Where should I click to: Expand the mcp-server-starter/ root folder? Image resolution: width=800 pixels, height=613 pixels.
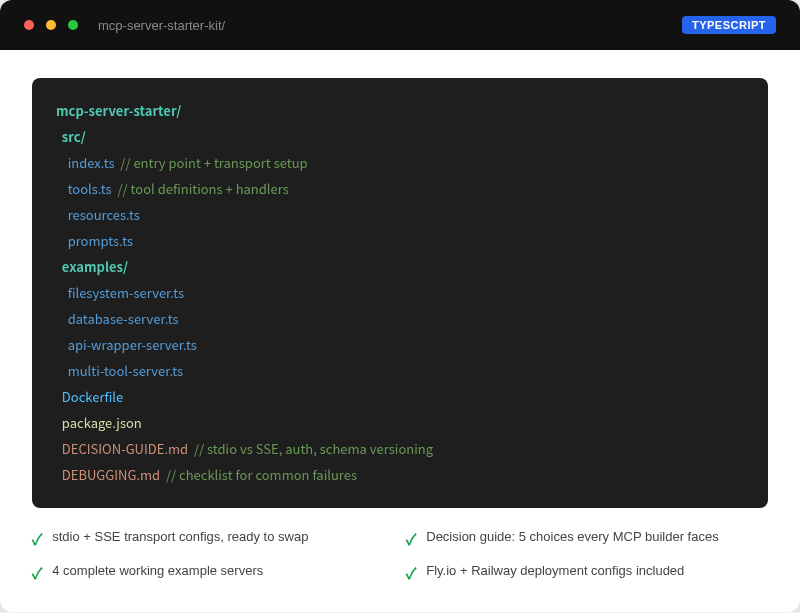pos(119,111)
